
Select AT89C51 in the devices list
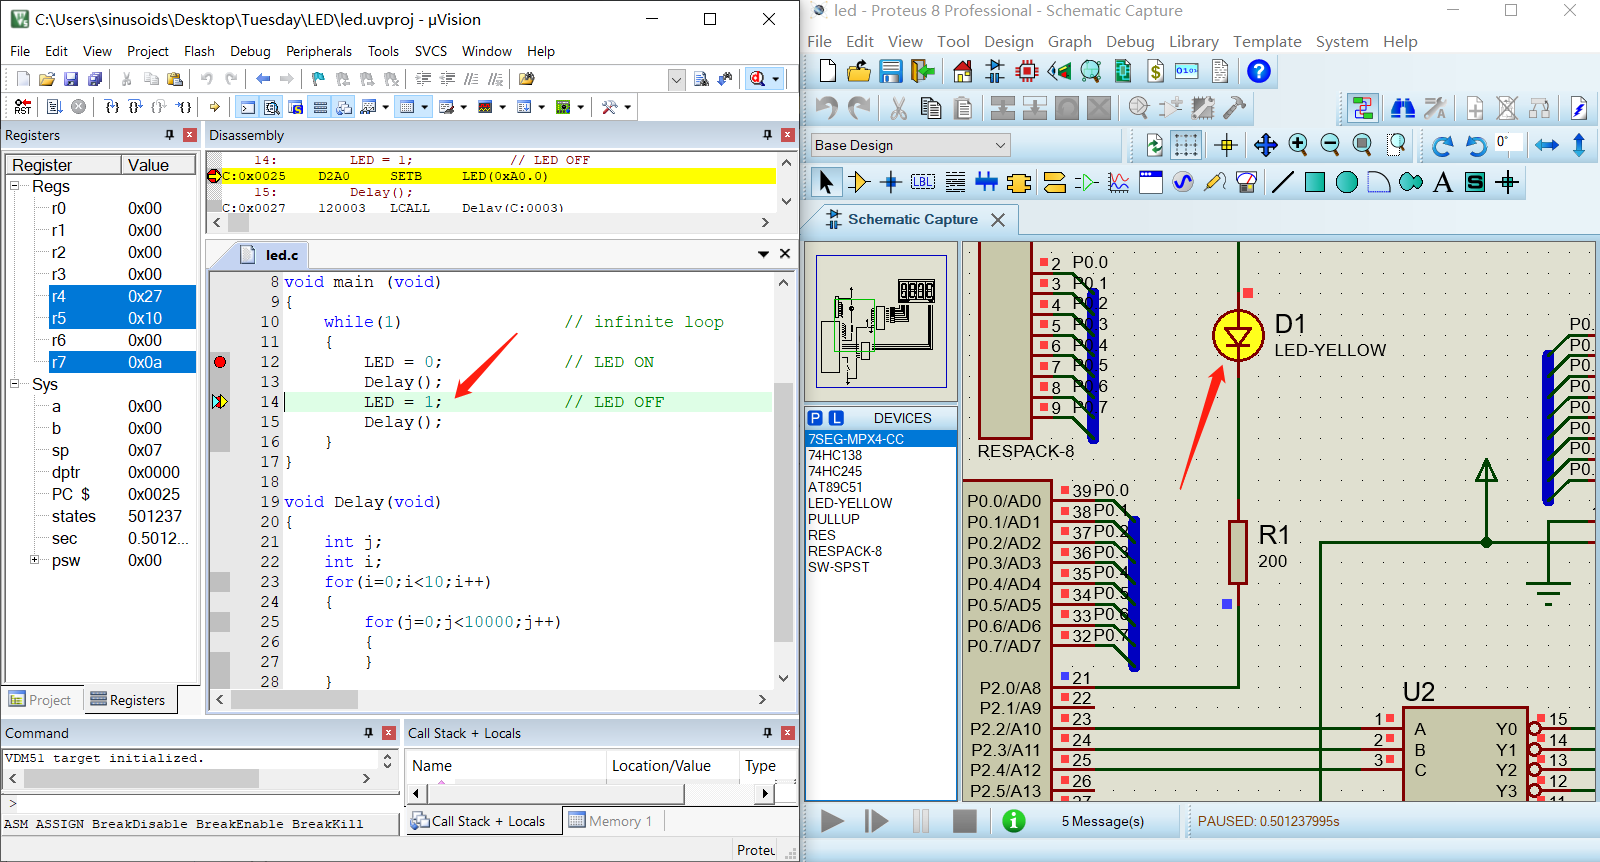[x=835, y=487]
